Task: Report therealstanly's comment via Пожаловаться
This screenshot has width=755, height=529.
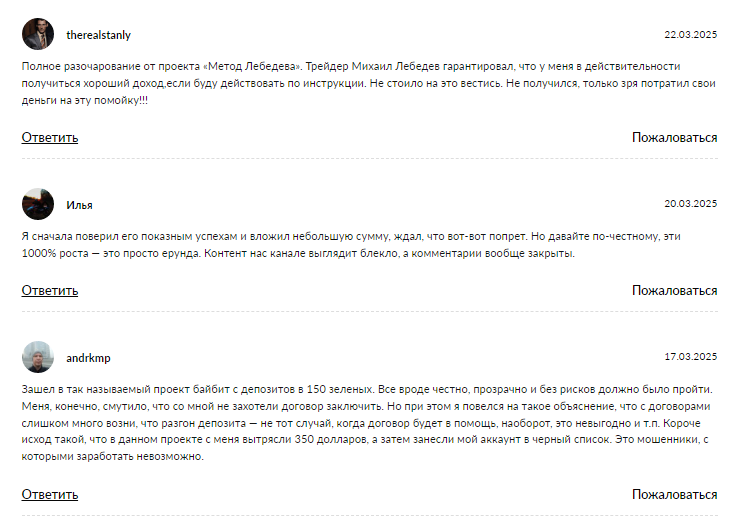Action: coord(674,138)
